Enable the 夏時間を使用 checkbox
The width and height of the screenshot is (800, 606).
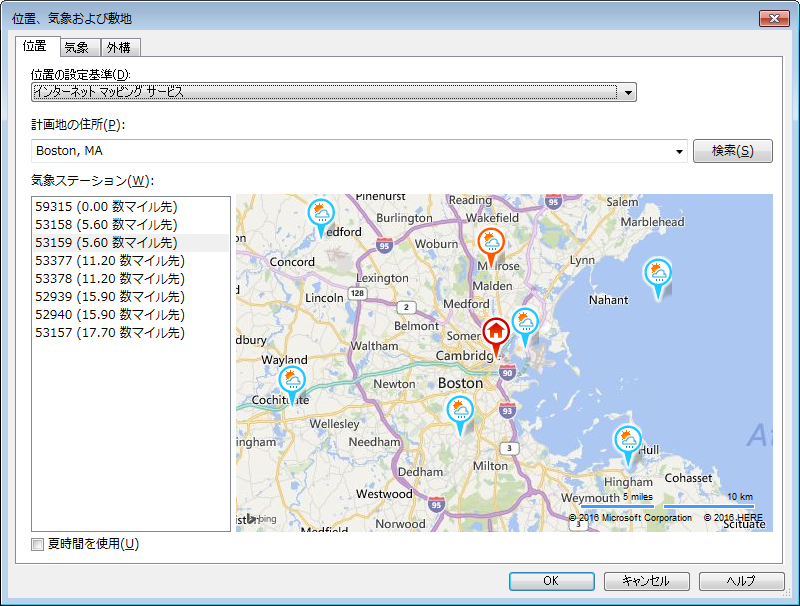pos(37,544)
